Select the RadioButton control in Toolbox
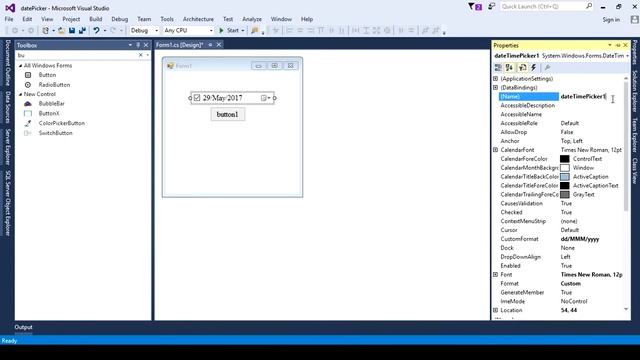640x360 pixels. 54,85
